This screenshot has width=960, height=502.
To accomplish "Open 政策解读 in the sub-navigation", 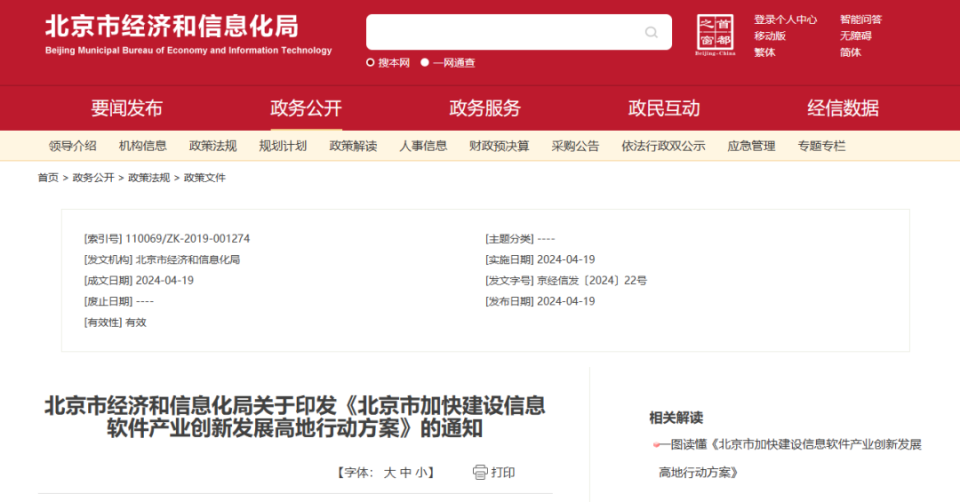I will [353, 146].
